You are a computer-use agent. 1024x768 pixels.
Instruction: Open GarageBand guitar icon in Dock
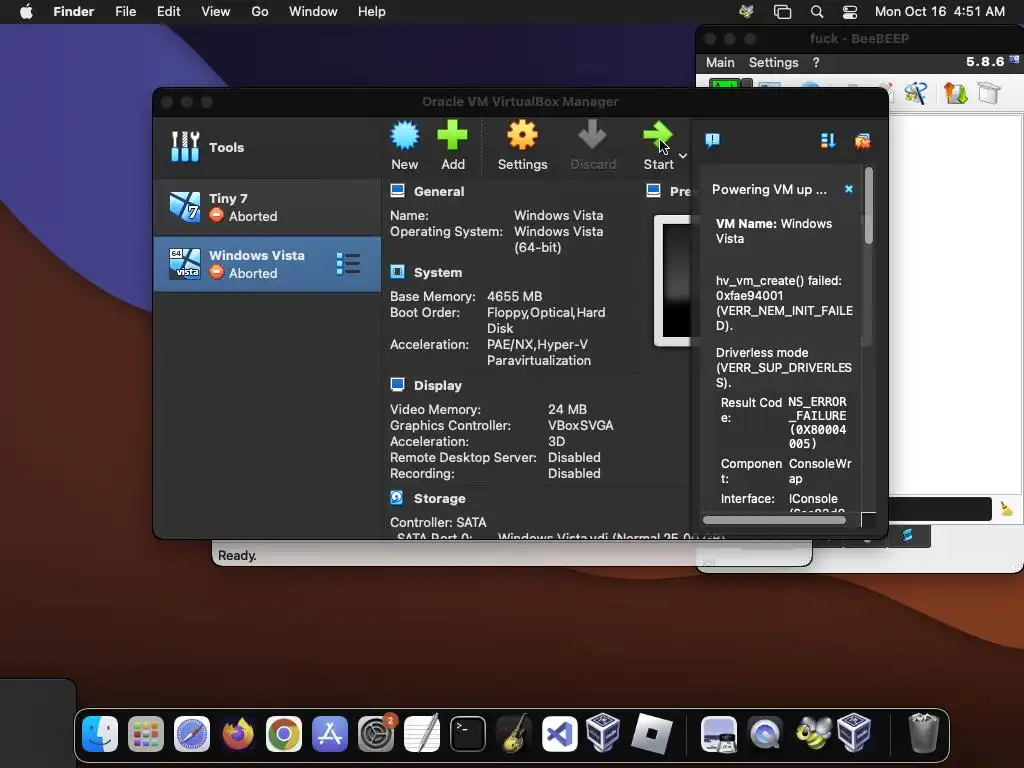pyautogui.click(x=514, y=734)
